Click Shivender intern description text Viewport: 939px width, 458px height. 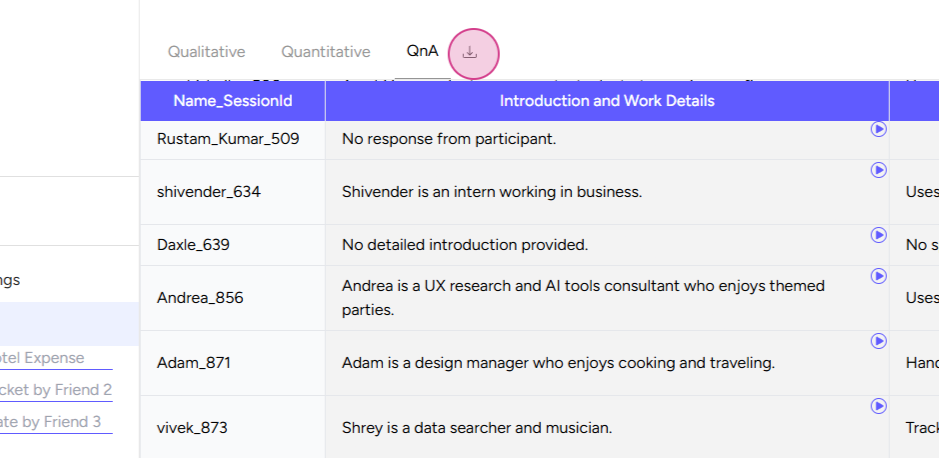[492, 192]
